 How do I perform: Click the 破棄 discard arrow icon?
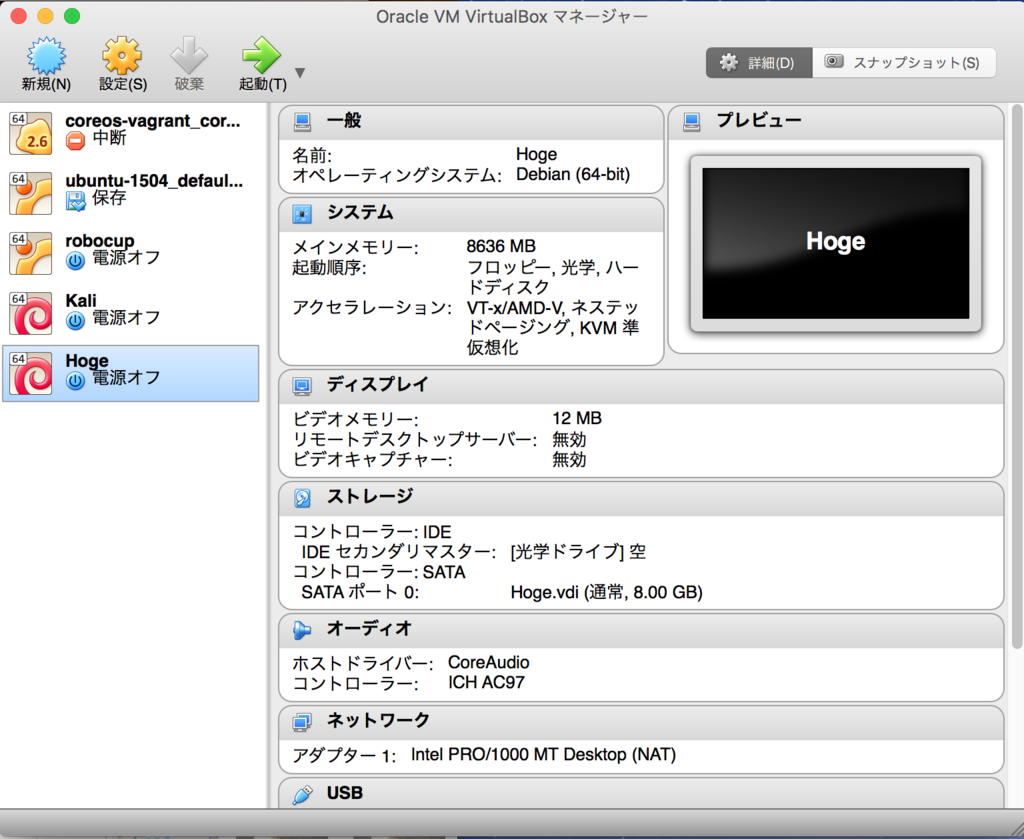point(189,55)
